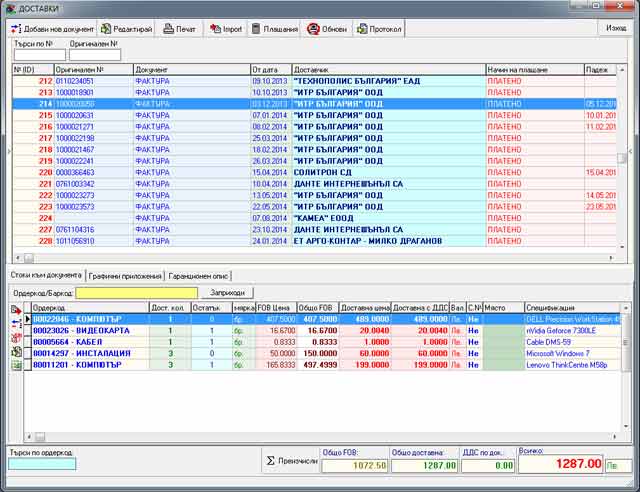
Task: Click the 'Оригинален №' input field
Action: [87, 56]
